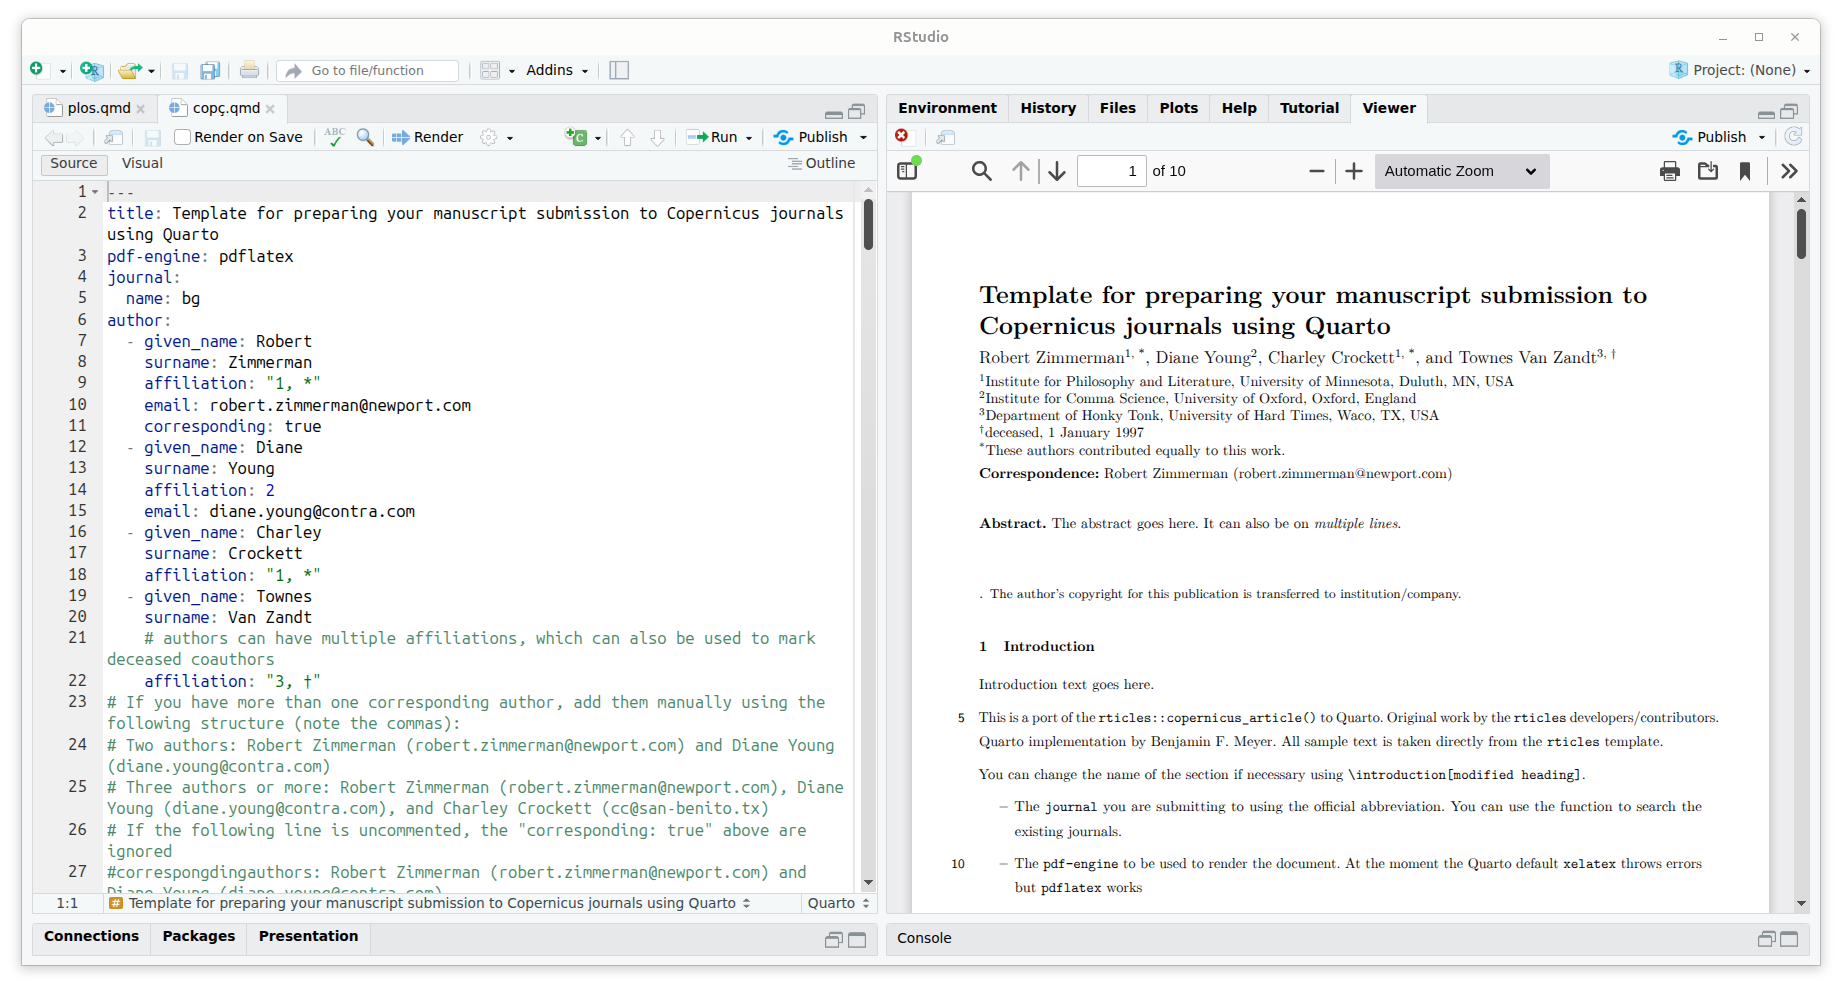1842x990 pixels.
Task: Download the PDF file
Action: pyautogui.click(x=1708, y=171)
